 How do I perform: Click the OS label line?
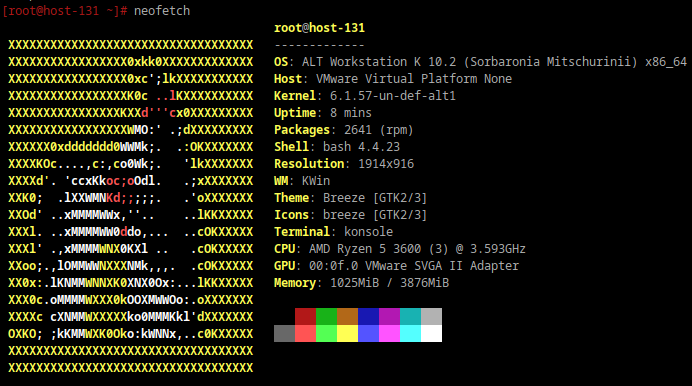480,62
